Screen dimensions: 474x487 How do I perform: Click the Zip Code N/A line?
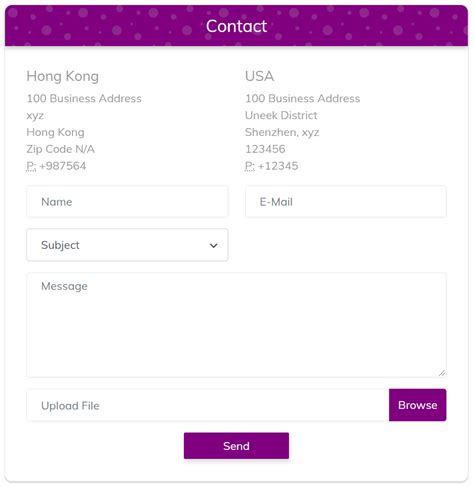point(61,149)
